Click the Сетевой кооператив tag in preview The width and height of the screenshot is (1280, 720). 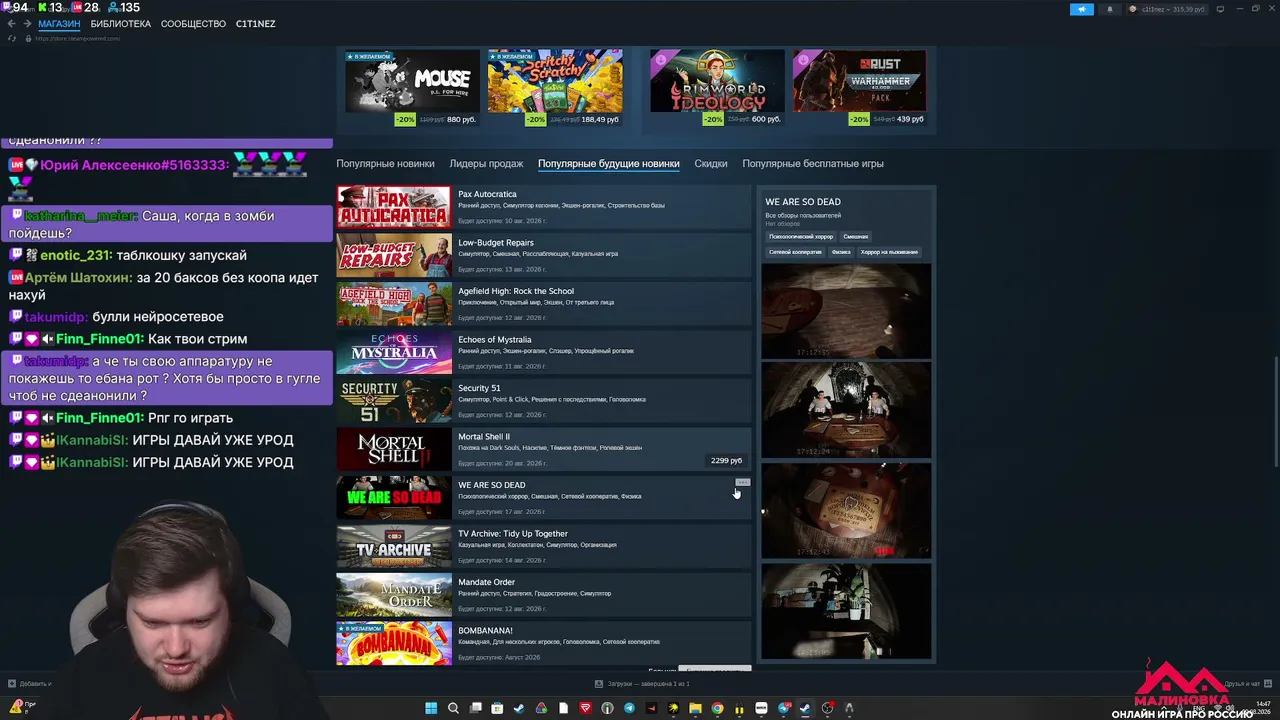pyautogui.click(x=795, y=252)
